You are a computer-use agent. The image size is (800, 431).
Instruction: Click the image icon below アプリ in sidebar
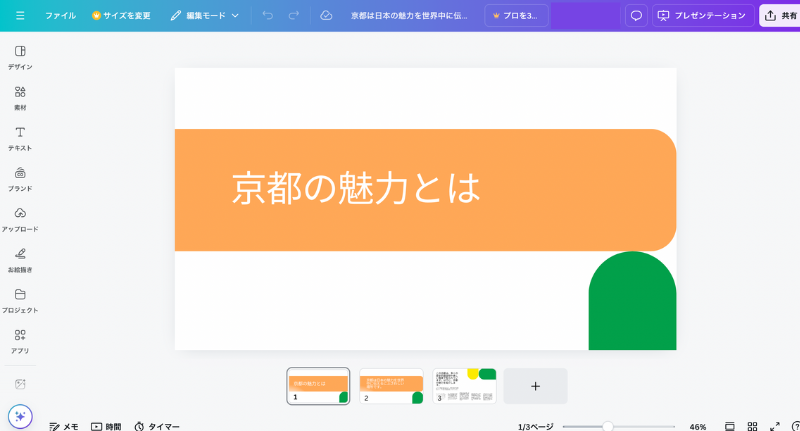[x=20, y=384]
